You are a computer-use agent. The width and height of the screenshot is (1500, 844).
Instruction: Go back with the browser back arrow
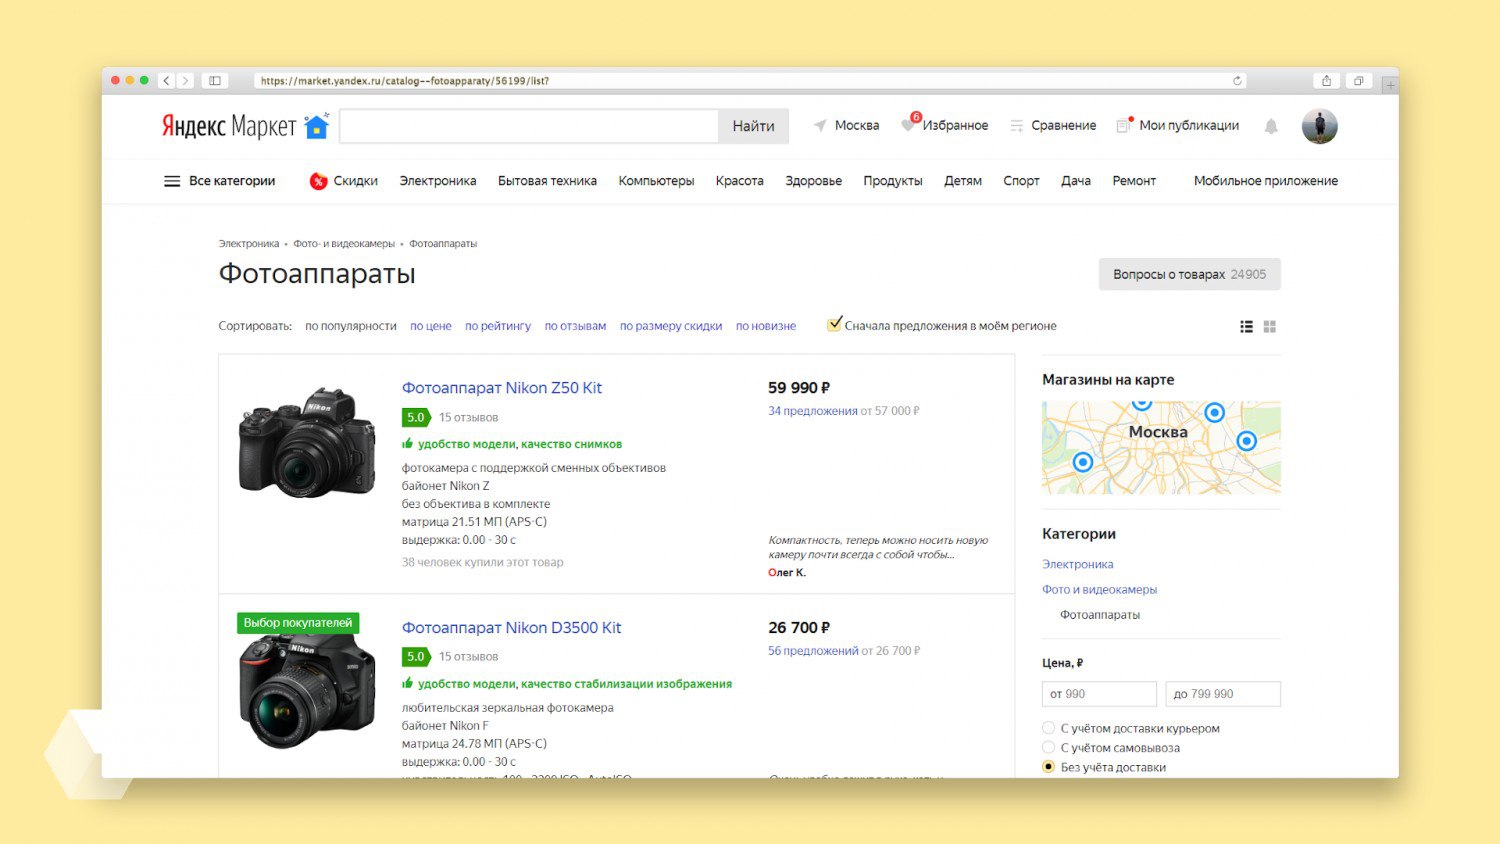[167, 81]
